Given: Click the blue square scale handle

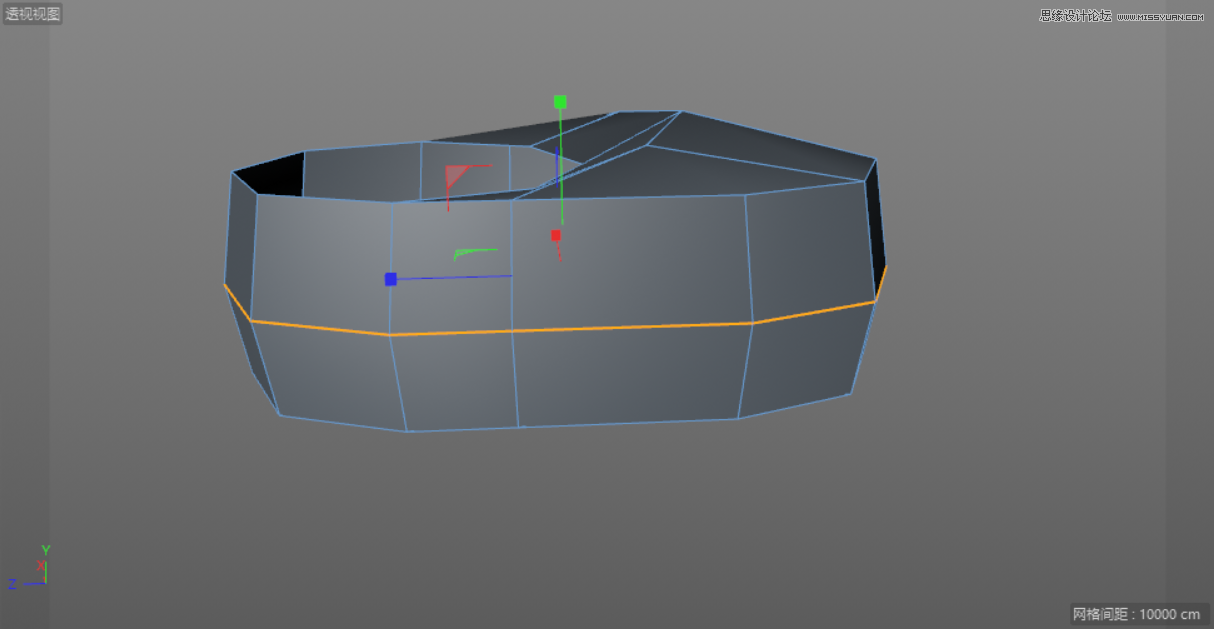Looking at the screenshot, I should click(389, 279).
